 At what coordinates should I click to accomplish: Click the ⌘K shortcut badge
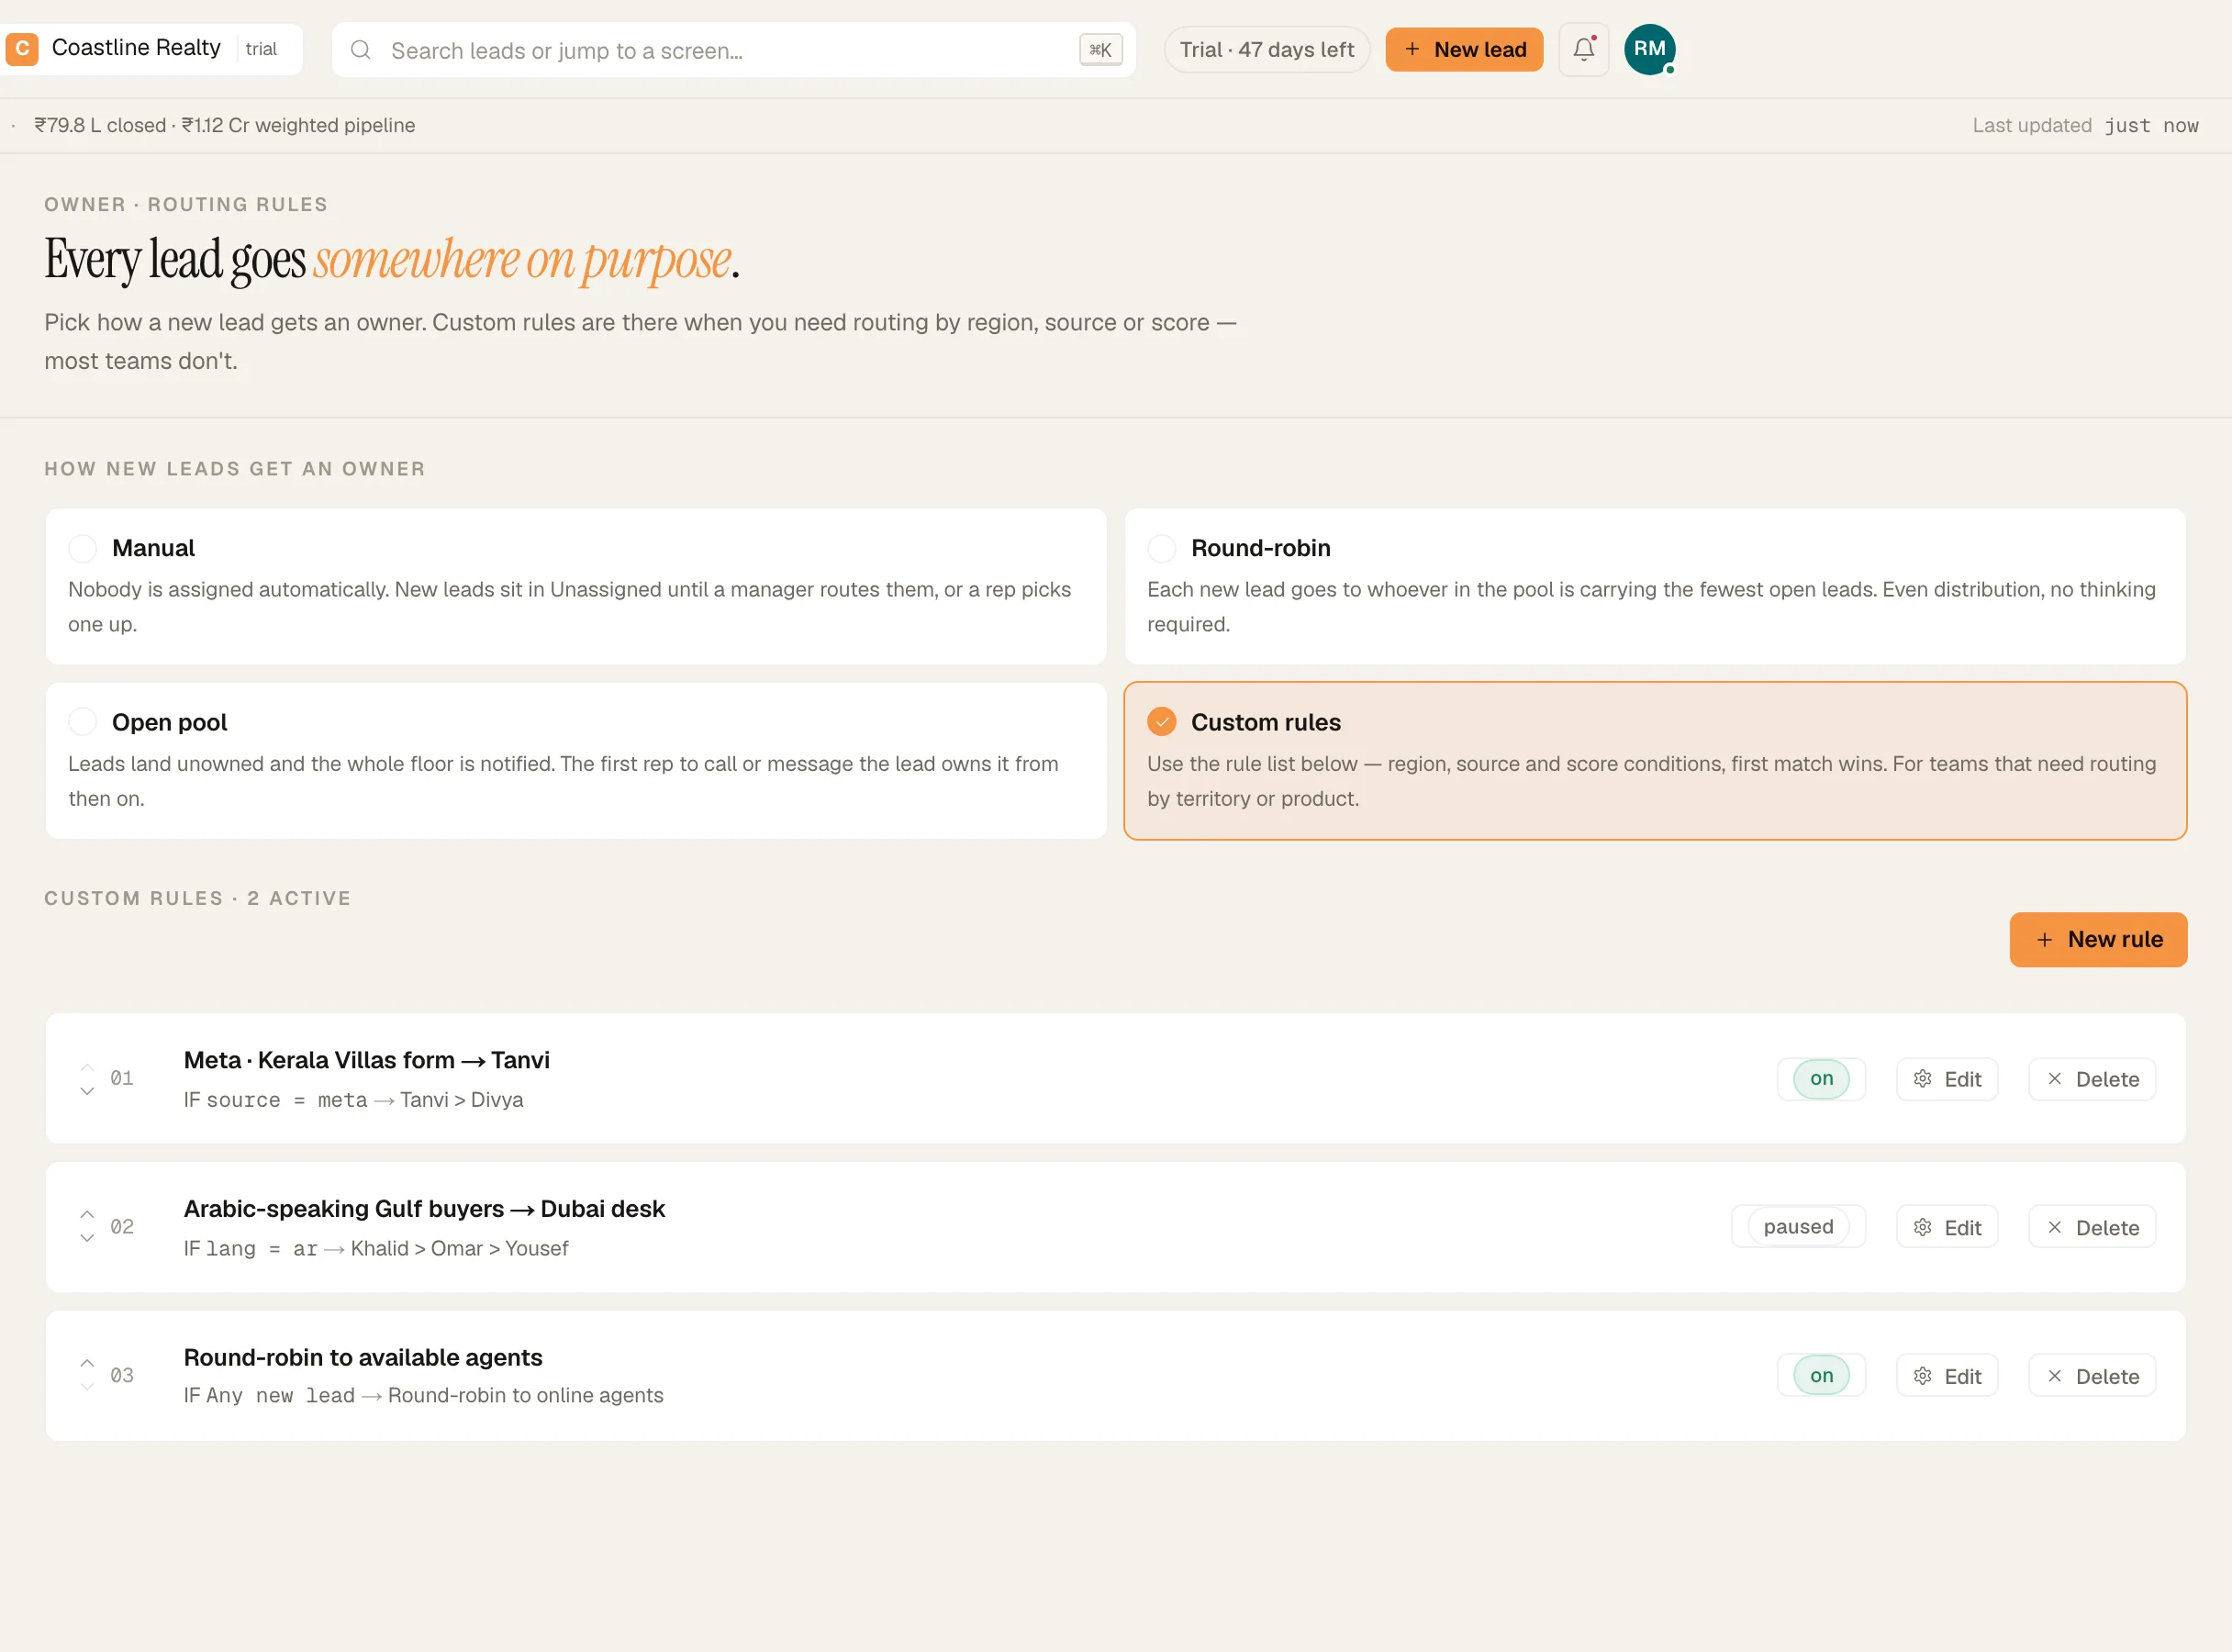click(1100, 50)
